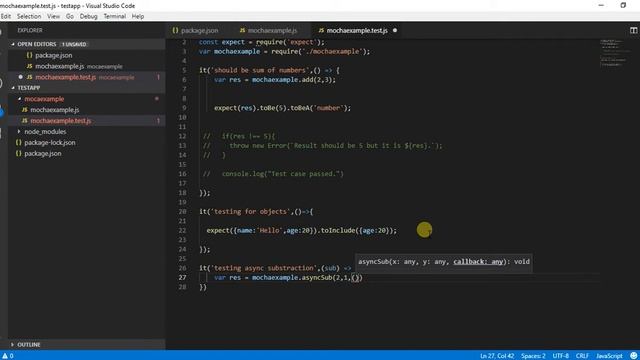Screen dimensions: 640x360
Task: Open the Go menu
Action: tap(70, 16)
